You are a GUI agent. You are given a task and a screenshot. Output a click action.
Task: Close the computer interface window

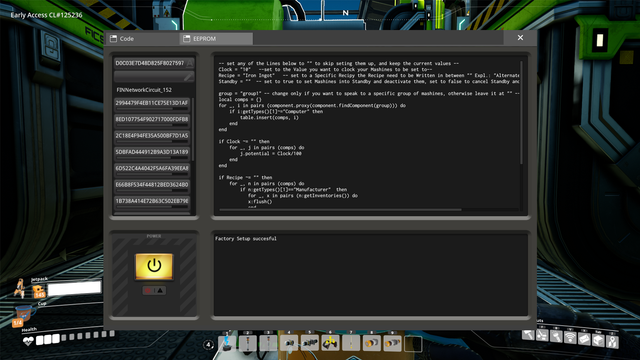pos(520,38)
